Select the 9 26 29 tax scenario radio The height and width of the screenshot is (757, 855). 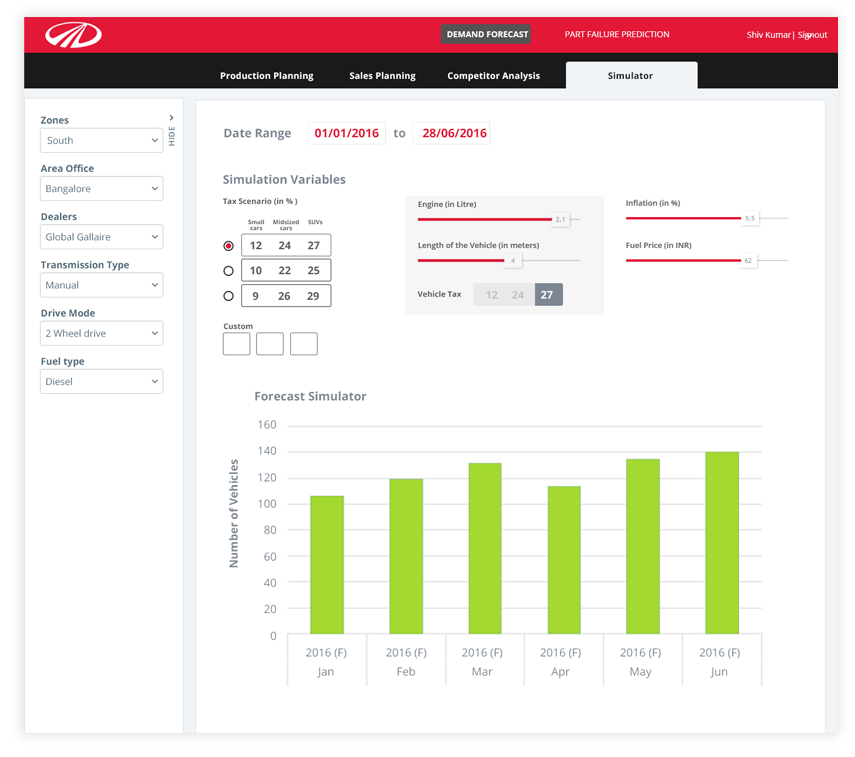(x=229, y=296)
